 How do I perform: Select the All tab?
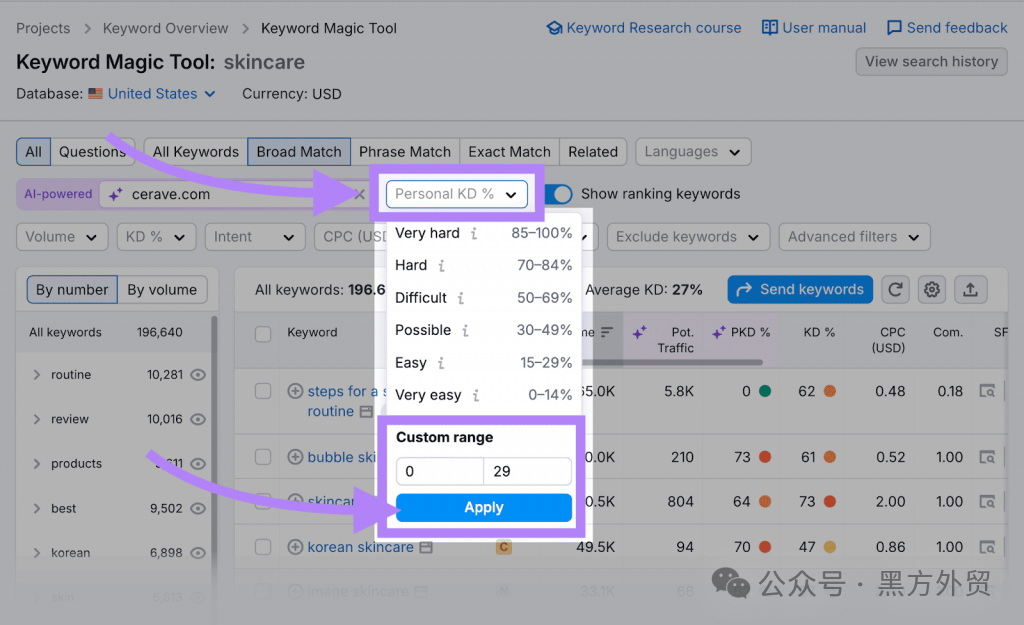(33, 152)
